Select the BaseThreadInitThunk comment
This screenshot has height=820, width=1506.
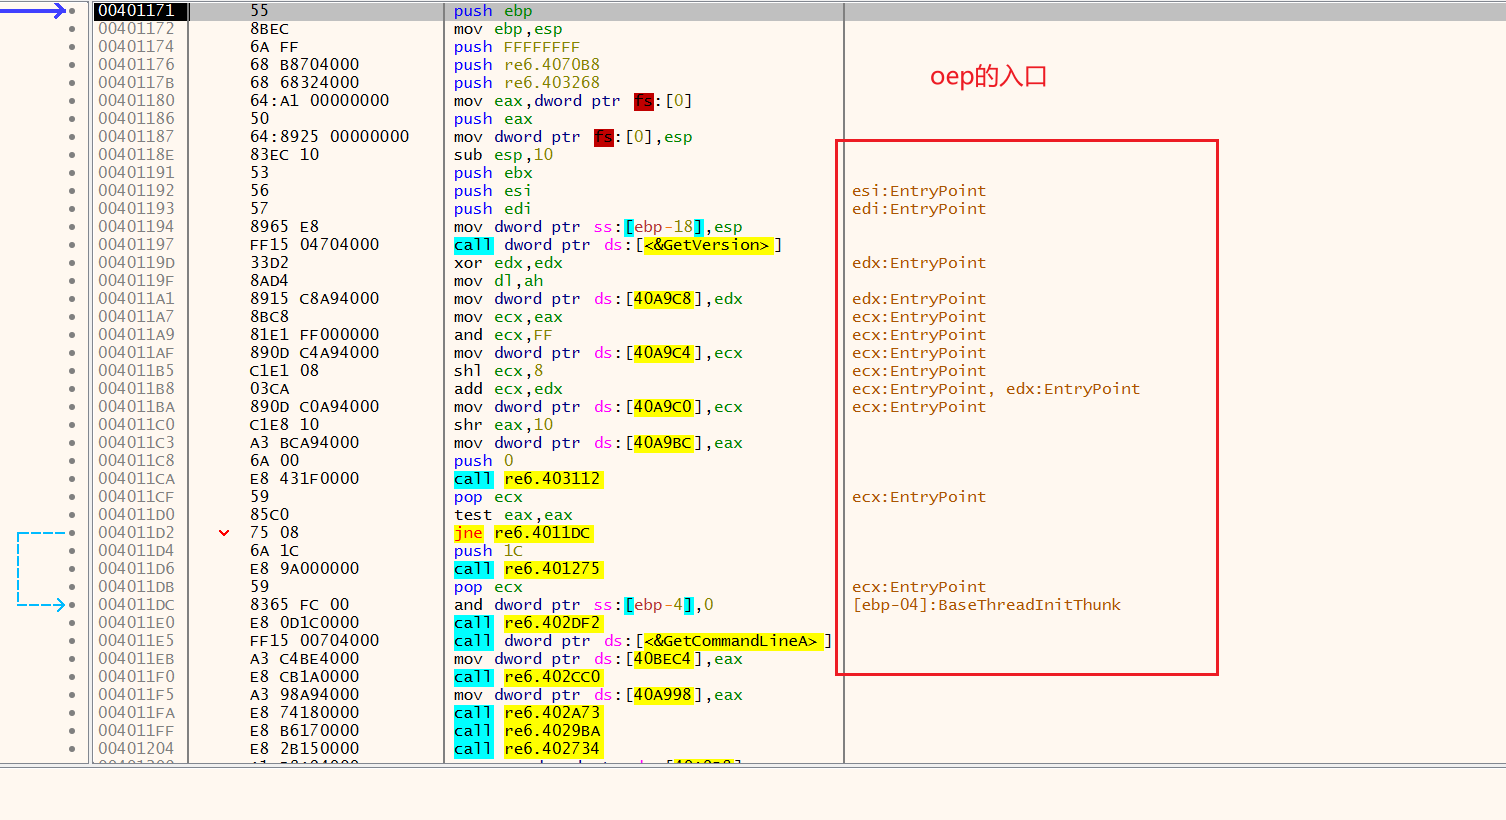[986, 605]
